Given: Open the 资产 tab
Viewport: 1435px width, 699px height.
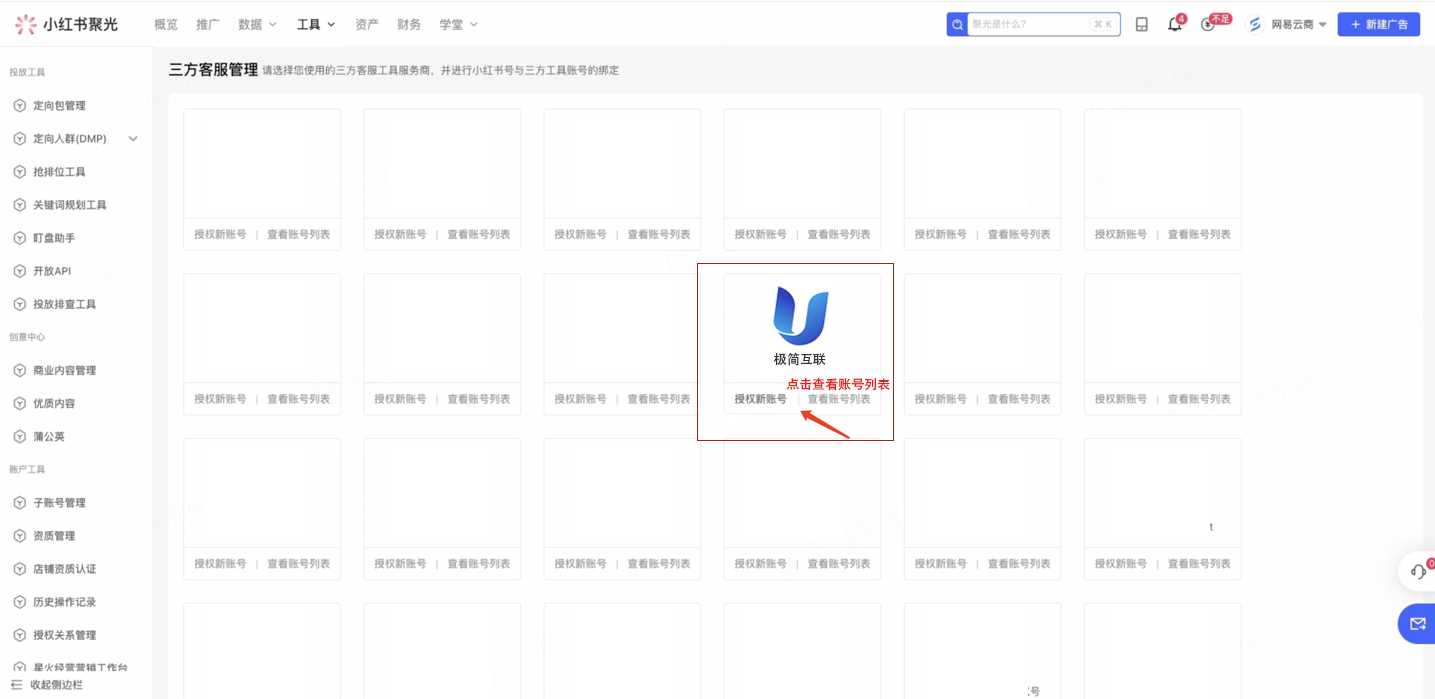Looking at the screenshot, I should [x=367, y=24].
